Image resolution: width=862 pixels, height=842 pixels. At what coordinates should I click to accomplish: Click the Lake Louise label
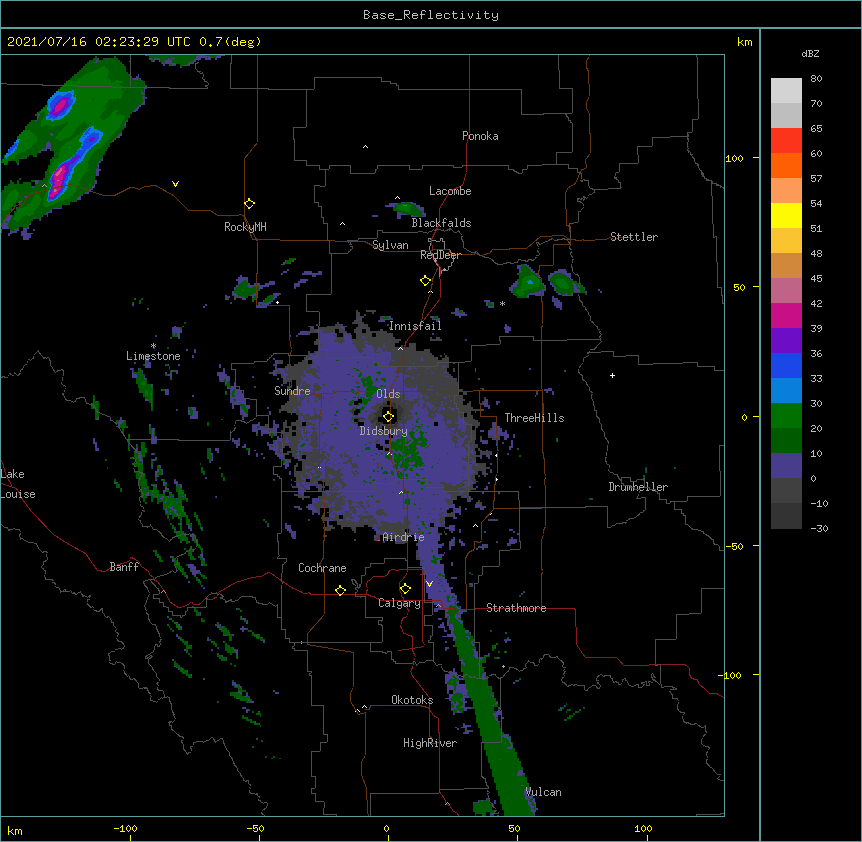pyautogui.click(x=18, y=484)
